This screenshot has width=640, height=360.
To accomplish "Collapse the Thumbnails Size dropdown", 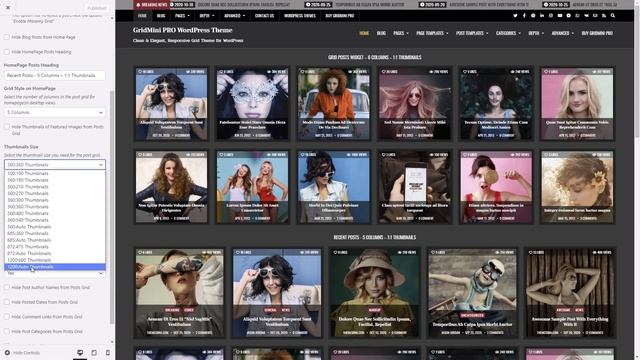I will coord(54,164).
